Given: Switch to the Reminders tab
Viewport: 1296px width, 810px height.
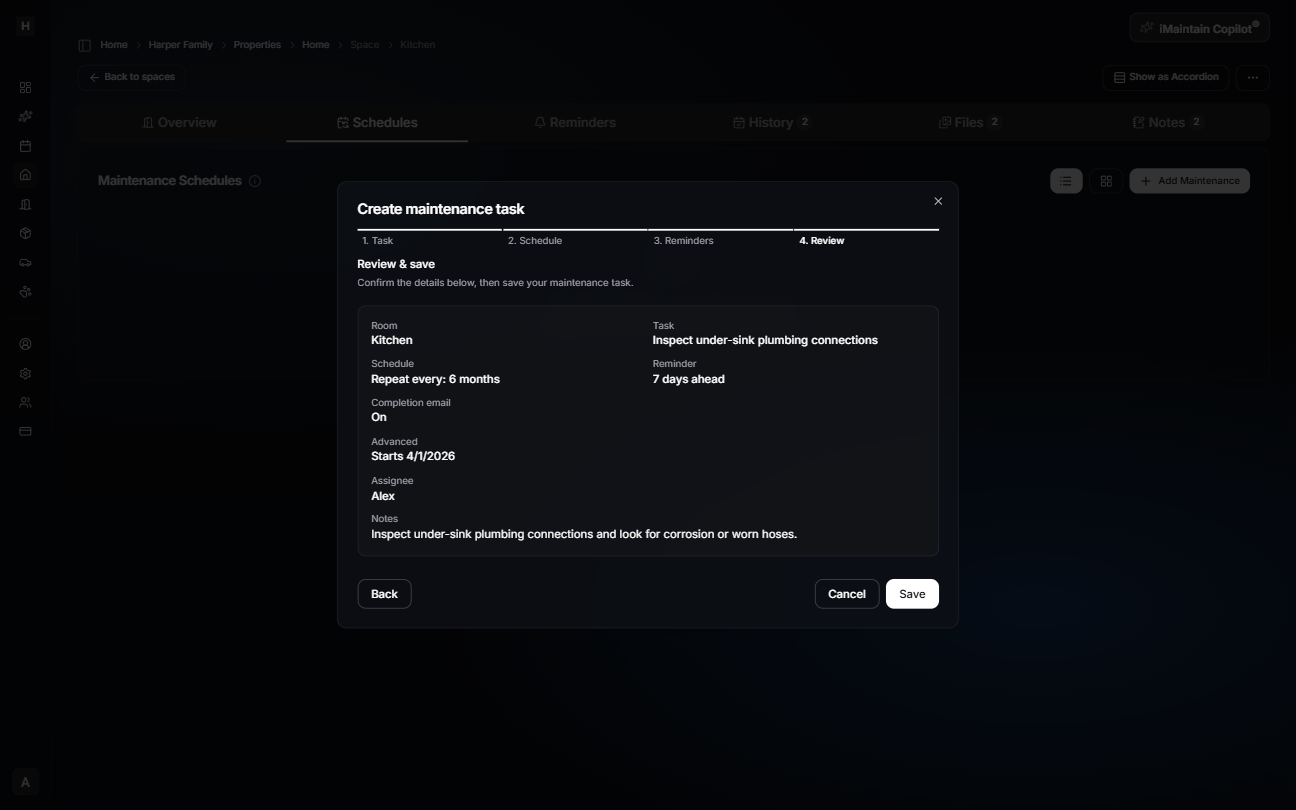Looking at the screenshot, I should (x=575, y=122).
